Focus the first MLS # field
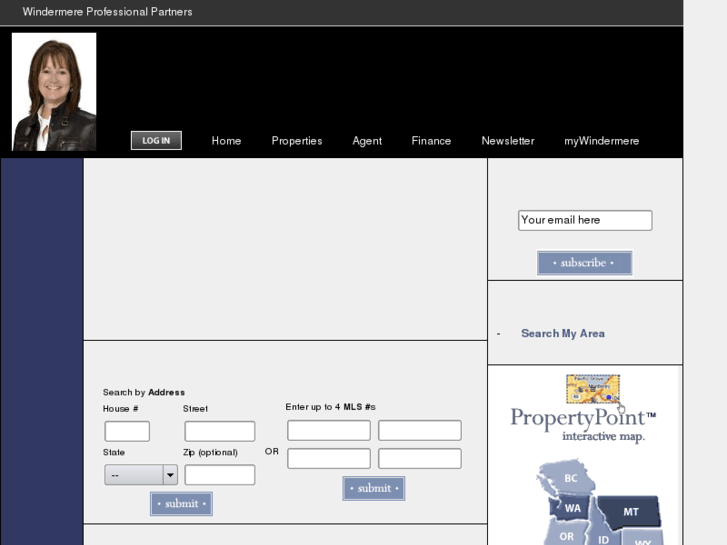This screenshot has height=545, width=727. [329, 430]
